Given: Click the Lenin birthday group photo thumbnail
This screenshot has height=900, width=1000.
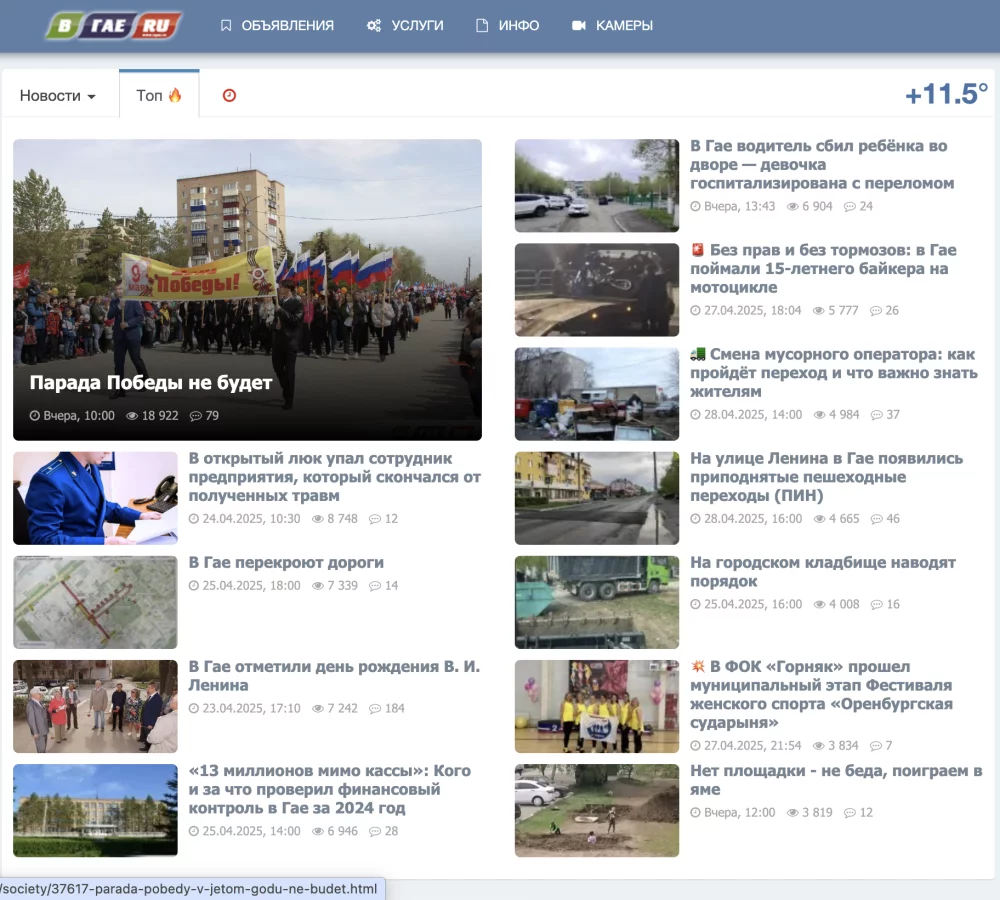Looking at the screenshot, I should 95,706.
